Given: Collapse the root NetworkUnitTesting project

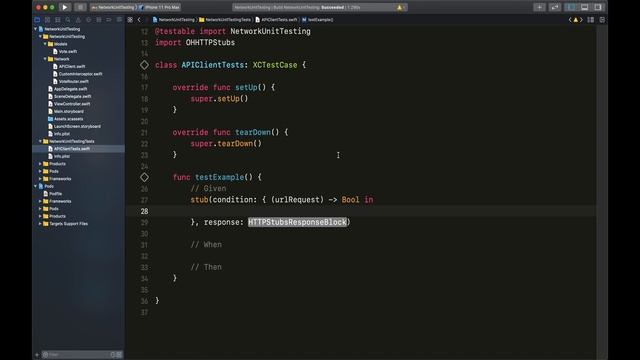Looking at the screenshot, I should [x=36, y=29].
